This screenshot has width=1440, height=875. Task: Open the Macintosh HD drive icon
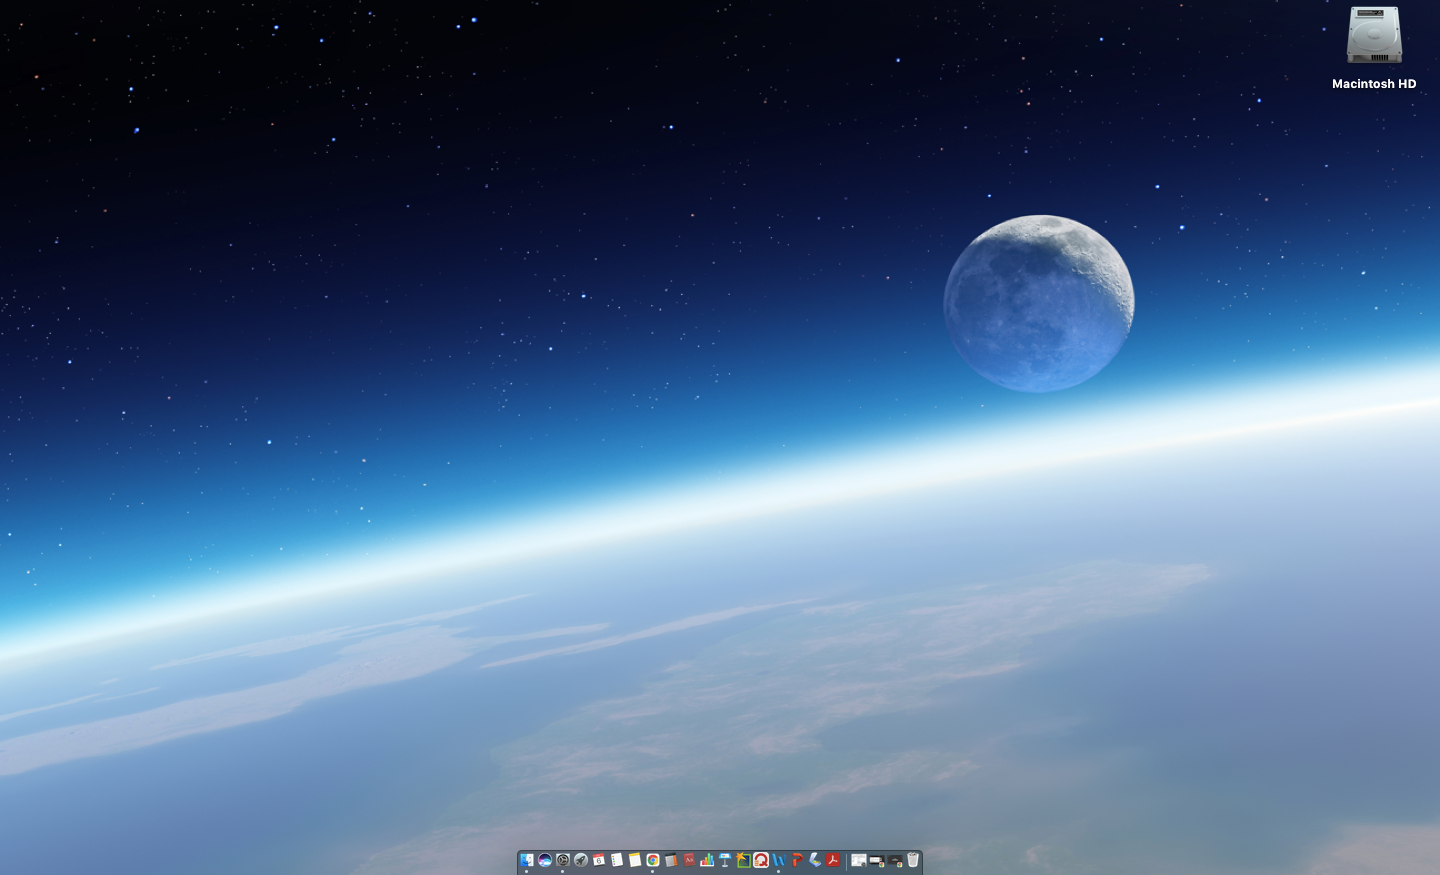1374,36
